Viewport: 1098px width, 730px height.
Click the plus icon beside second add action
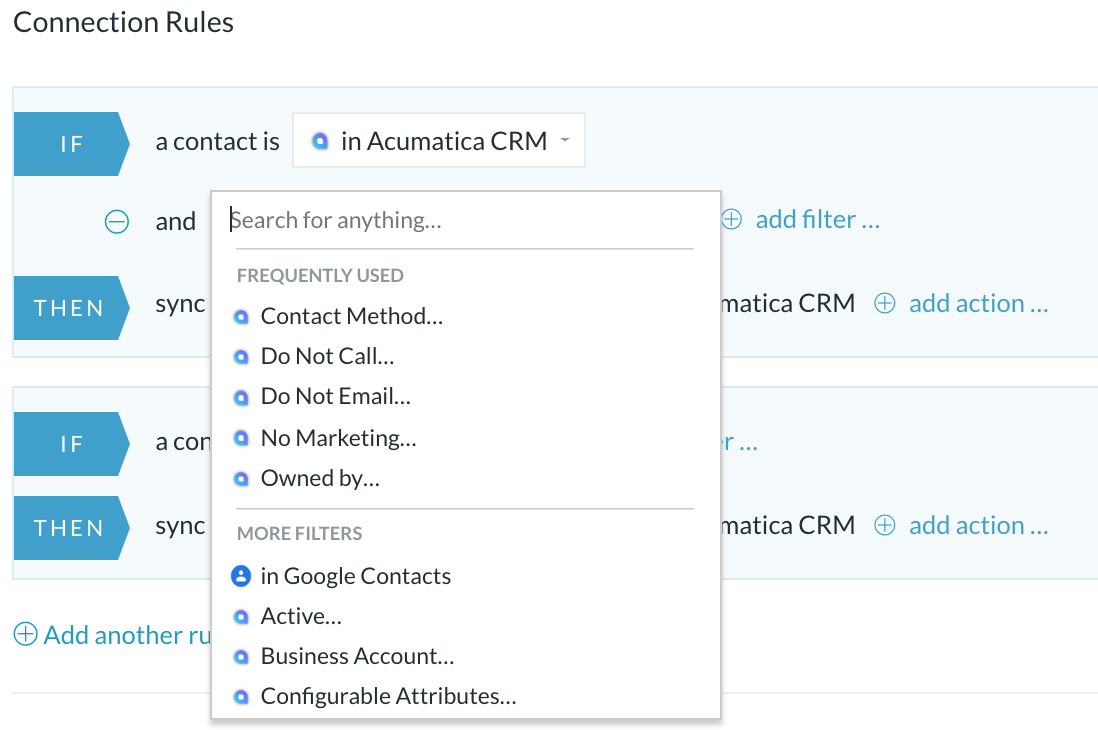884,525
